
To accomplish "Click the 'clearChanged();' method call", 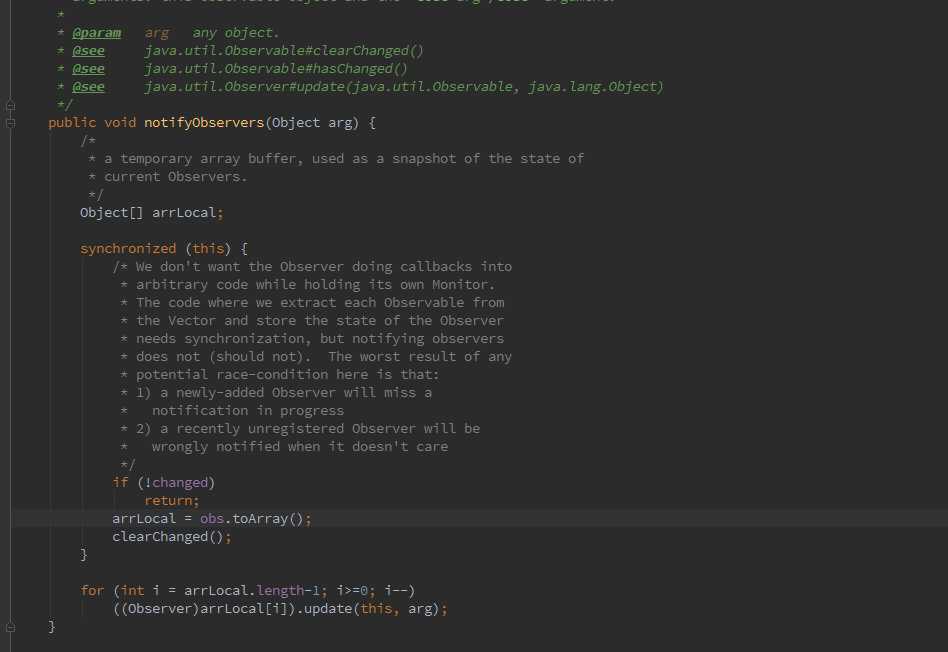I will (x=172, y=537).
